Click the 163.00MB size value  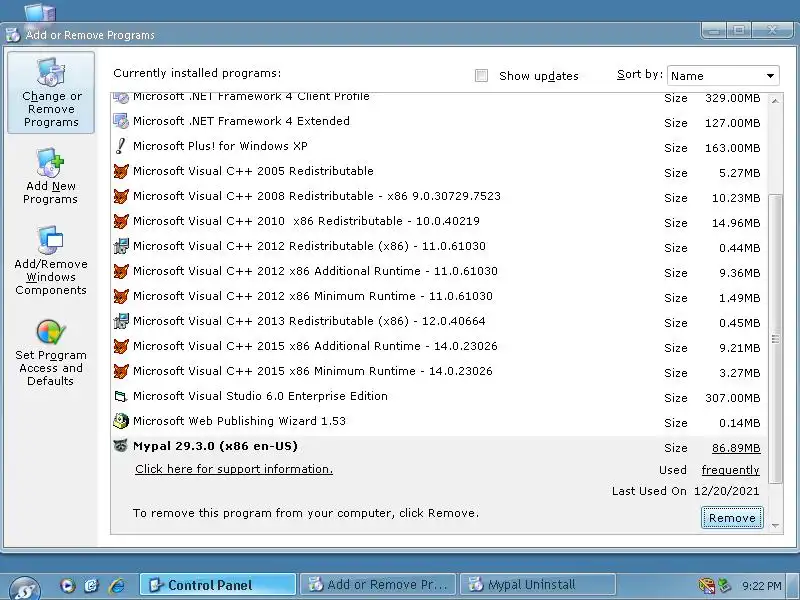[733, 148]
